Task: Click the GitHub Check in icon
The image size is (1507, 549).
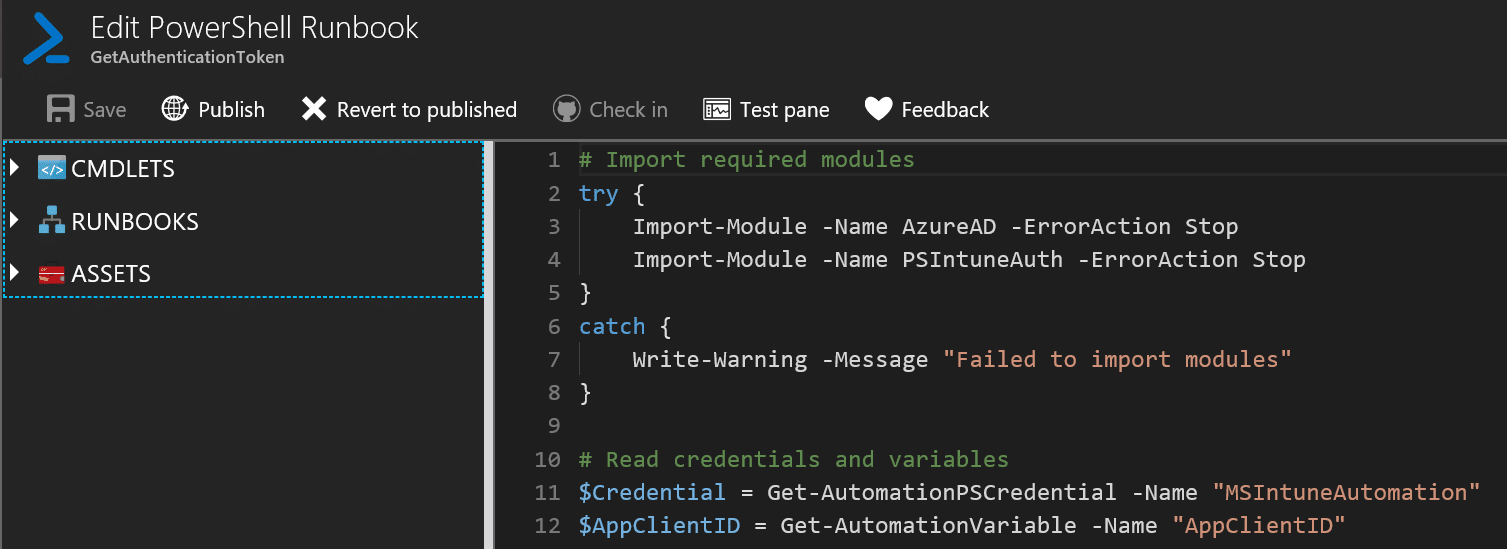Action: coord(567,109)
